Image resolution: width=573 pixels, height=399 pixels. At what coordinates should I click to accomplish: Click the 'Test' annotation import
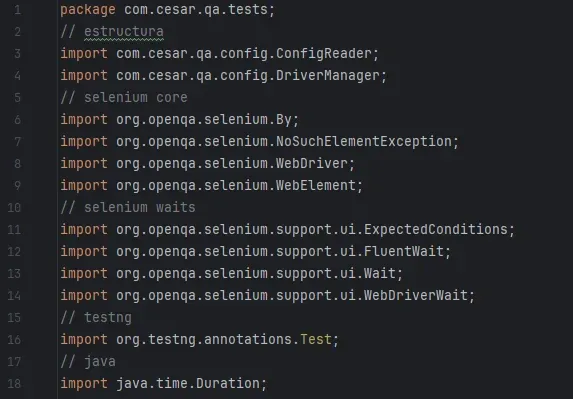tap(316, 339)
